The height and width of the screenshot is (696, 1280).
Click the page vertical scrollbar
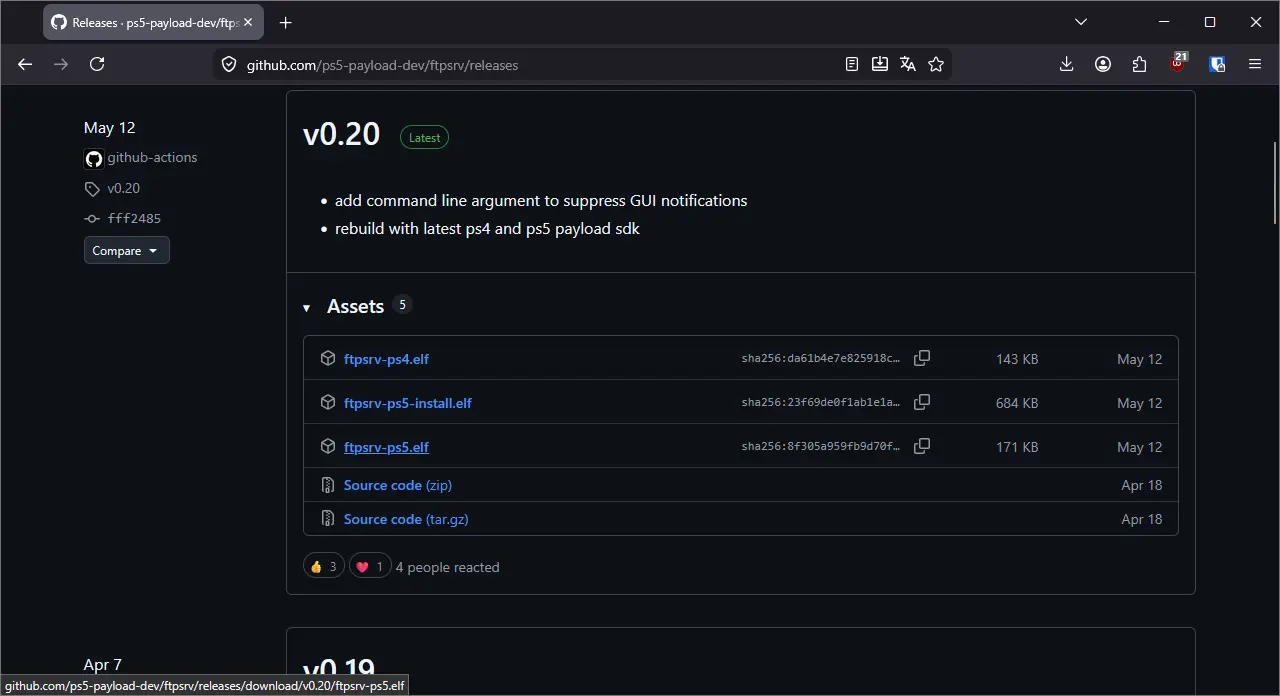(1275, 183)
